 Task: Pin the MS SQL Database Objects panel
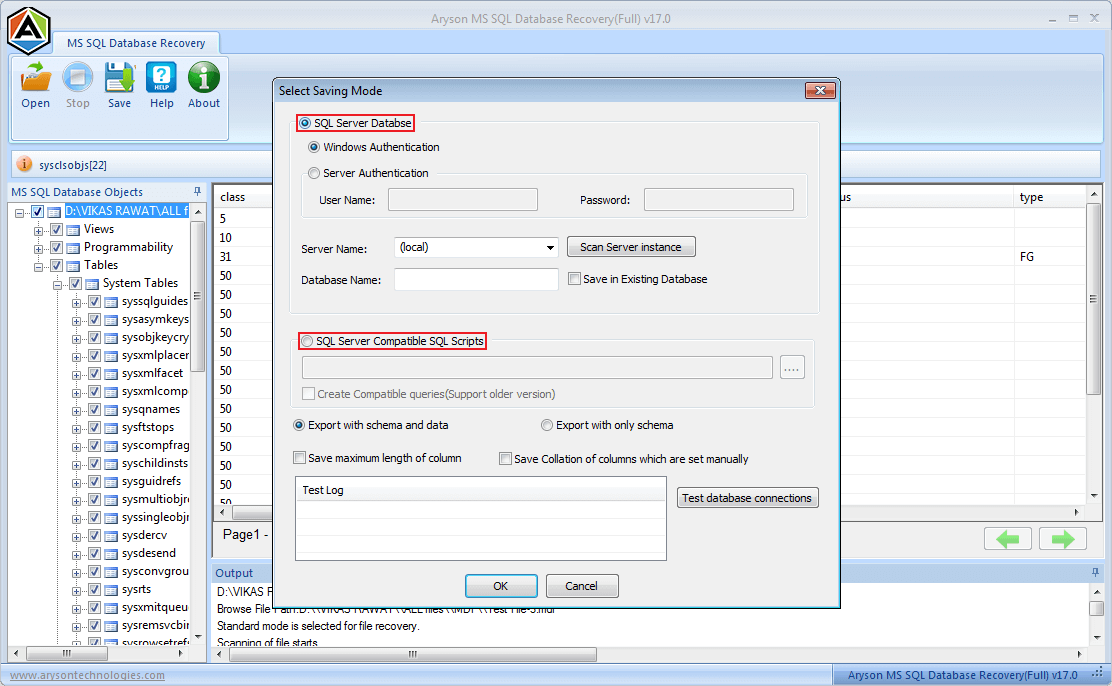(x=197, y=191)
